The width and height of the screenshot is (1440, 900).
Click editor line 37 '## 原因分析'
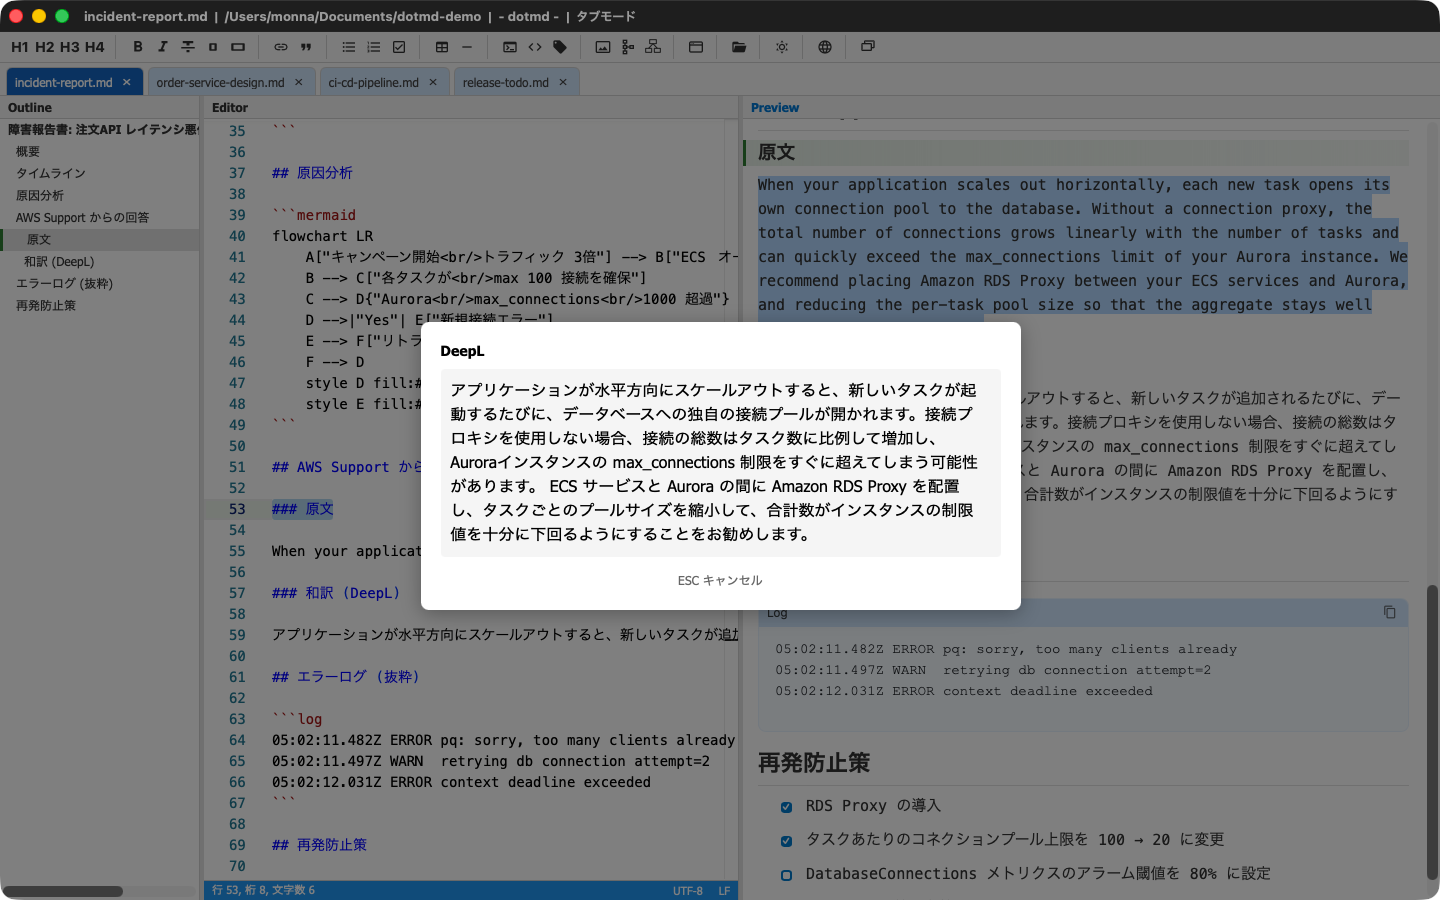pyautogui.click(x=312, y=173)
